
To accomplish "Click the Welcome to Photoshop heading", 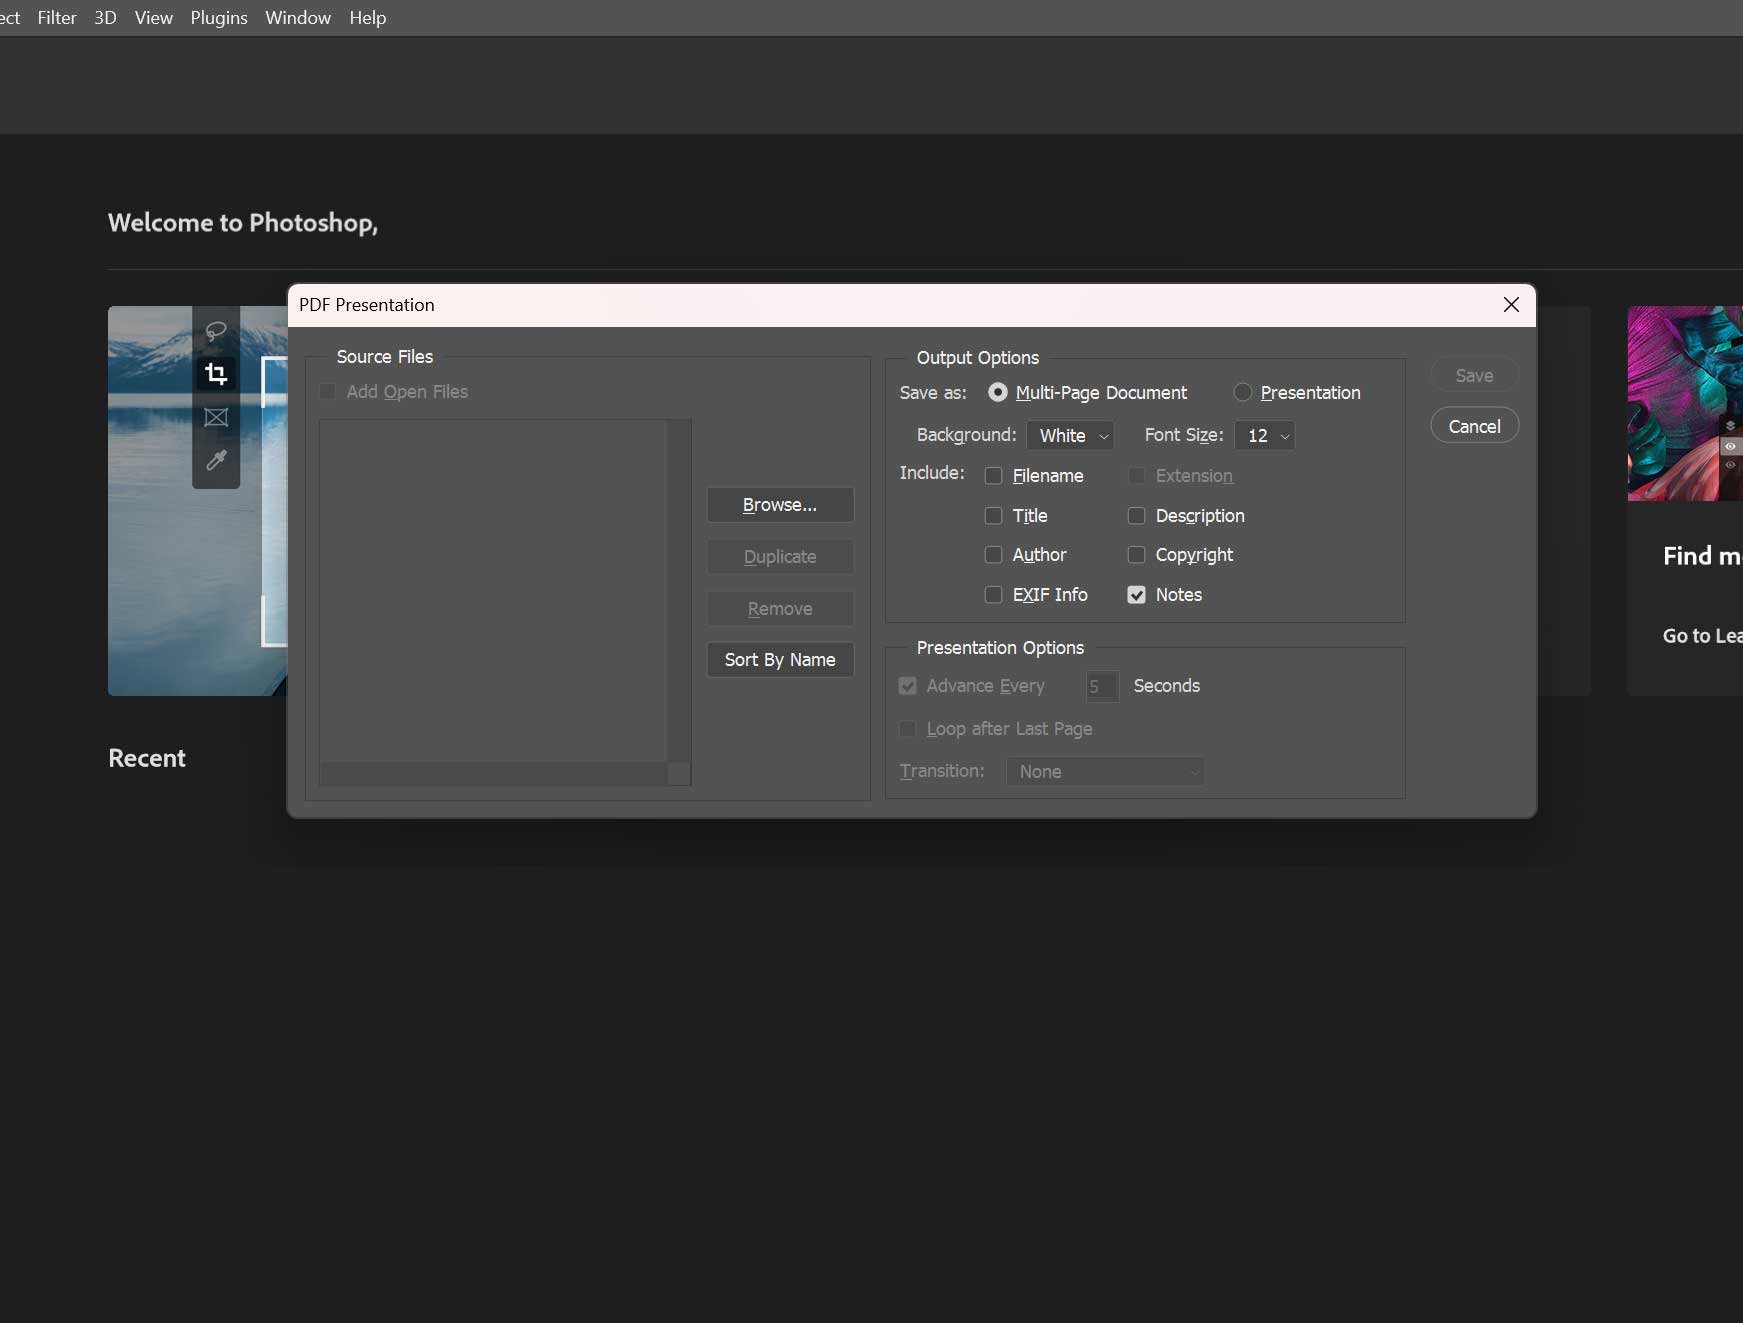I will 243,223.
